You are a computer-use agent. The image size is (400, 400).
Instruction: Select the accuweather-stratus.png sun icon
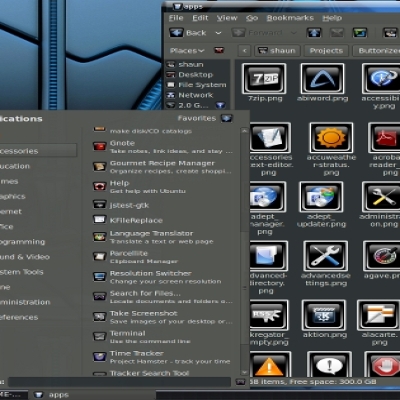pyautogui.click(x=331, y=138)
